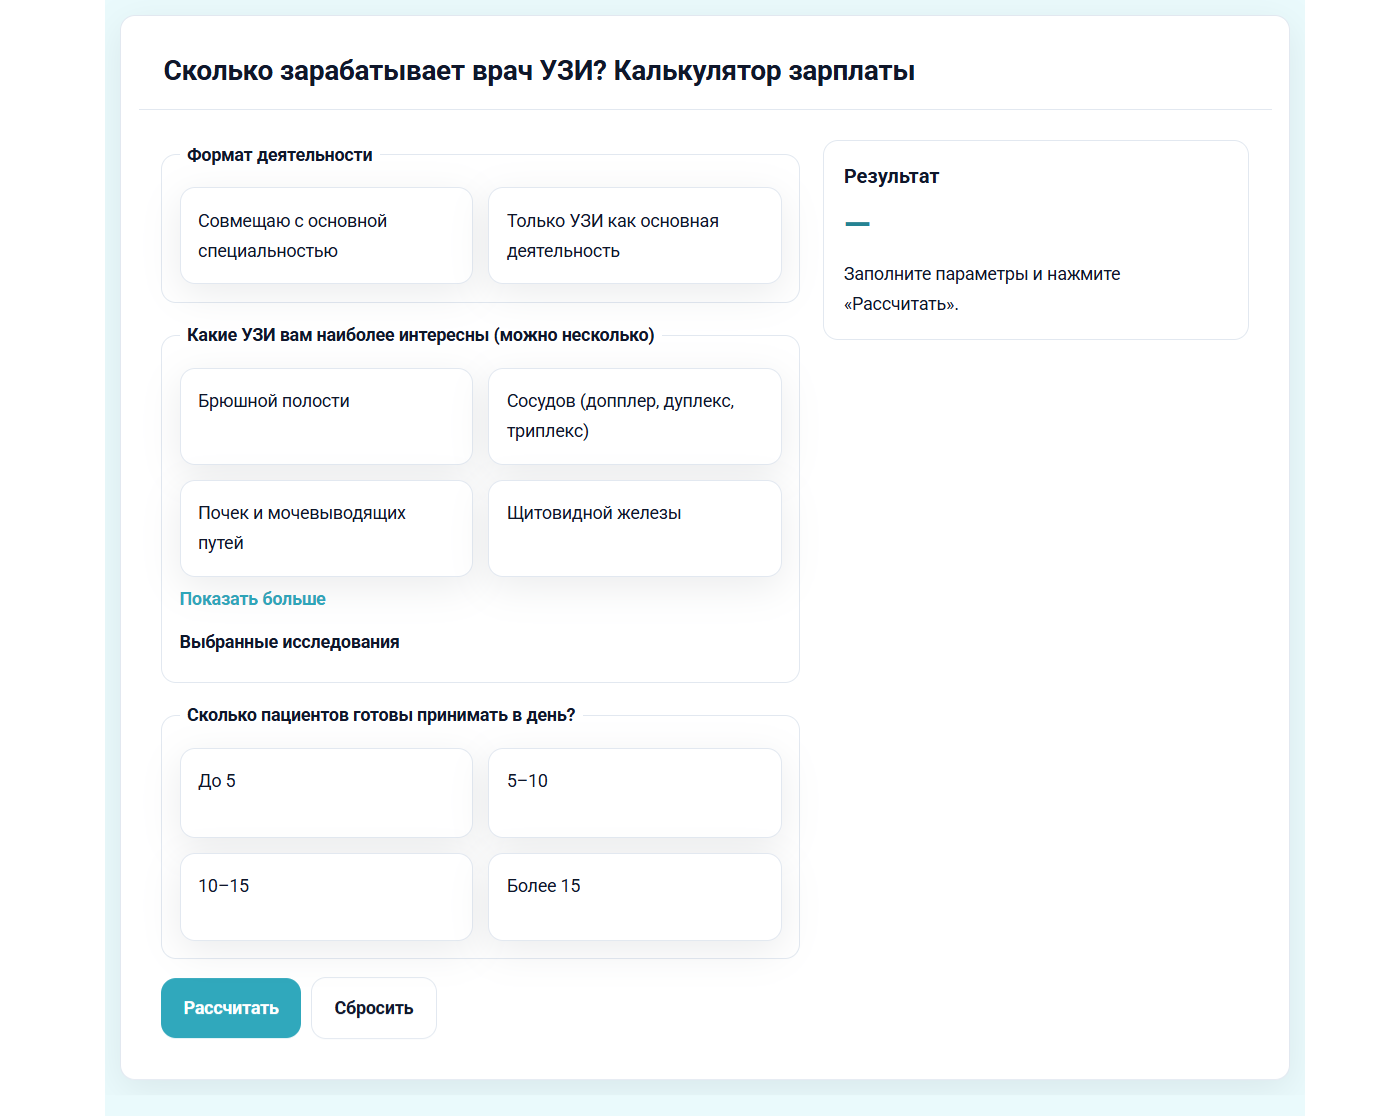1383x1116 pixels.
Task: Choose the "5–10" patients option
Action: click(x=634, y=792)
